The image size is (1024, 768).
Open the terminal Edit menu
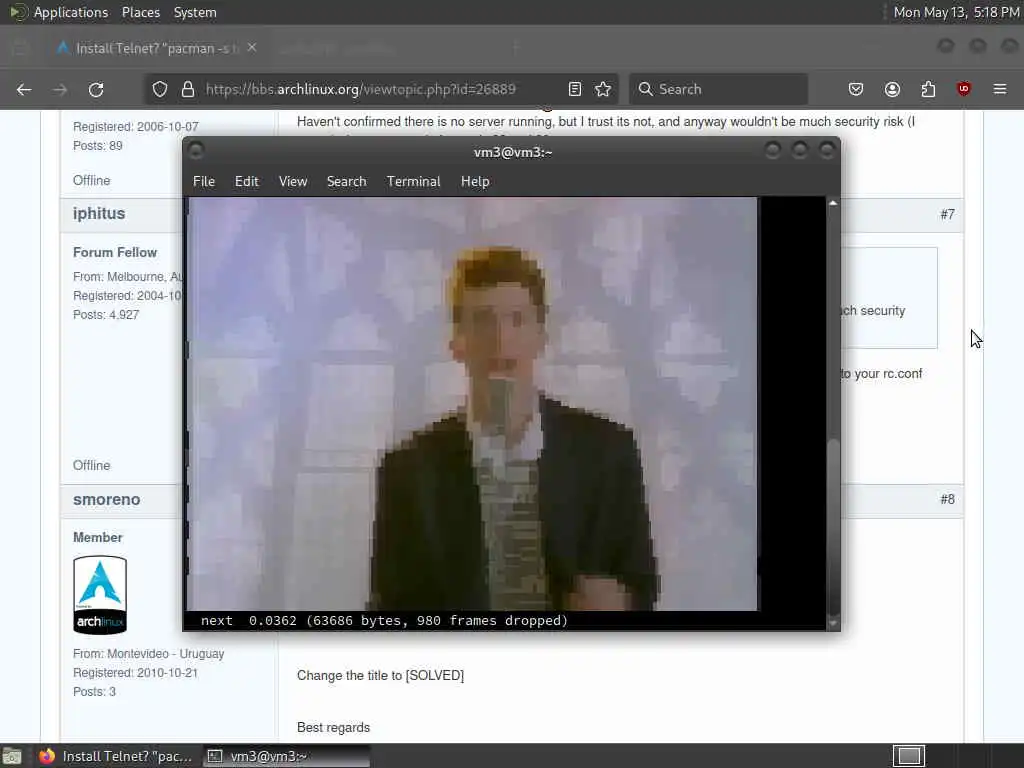pyautogui.click(x=247, y=182)
